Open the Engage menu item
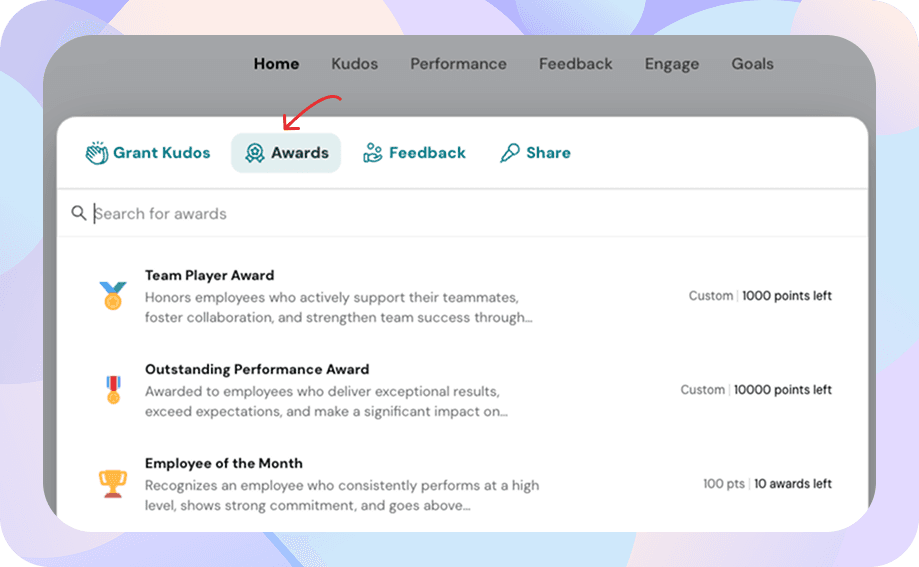The image size is (919, 567). click(x=672, y=64)
